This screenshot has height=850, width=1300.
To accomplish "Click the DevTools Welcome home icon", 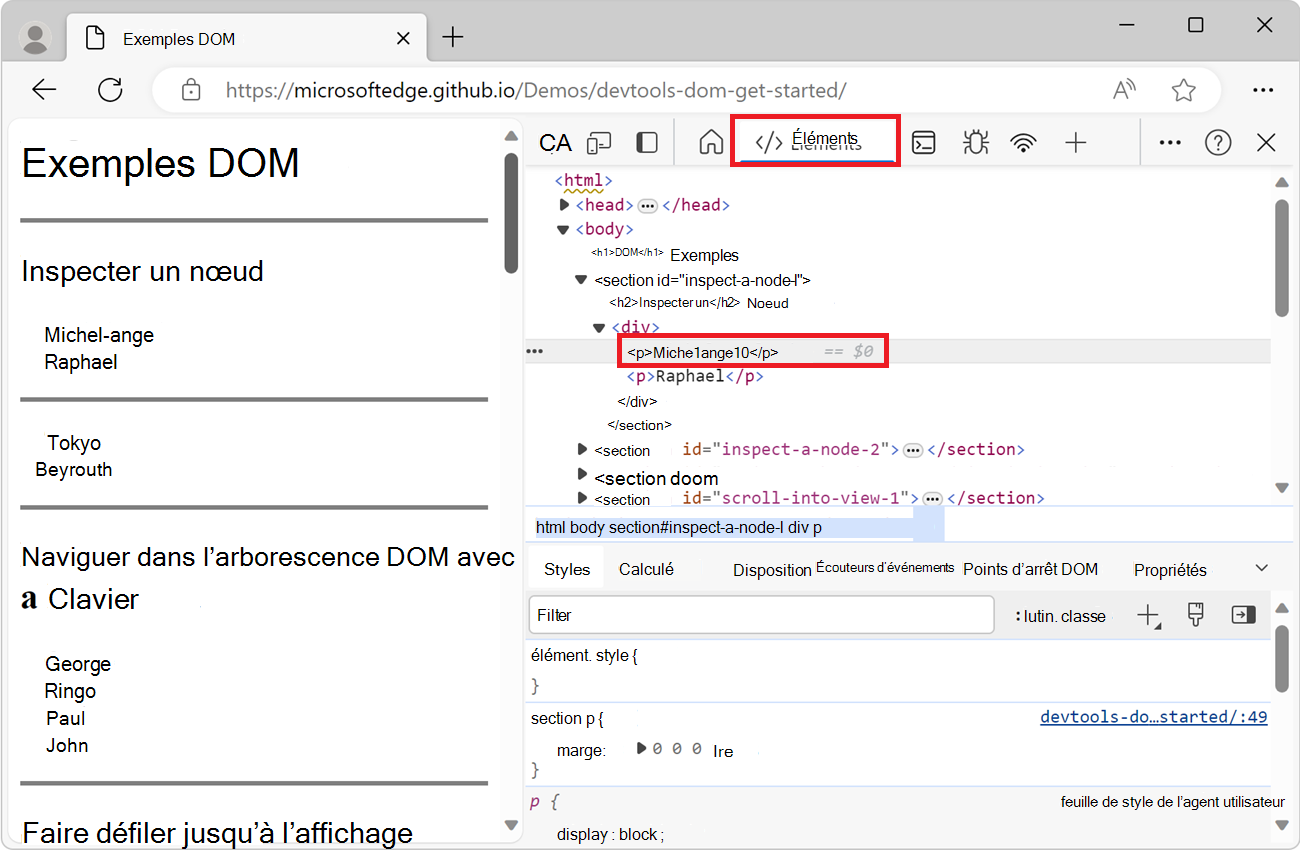I will coord(711,143).
